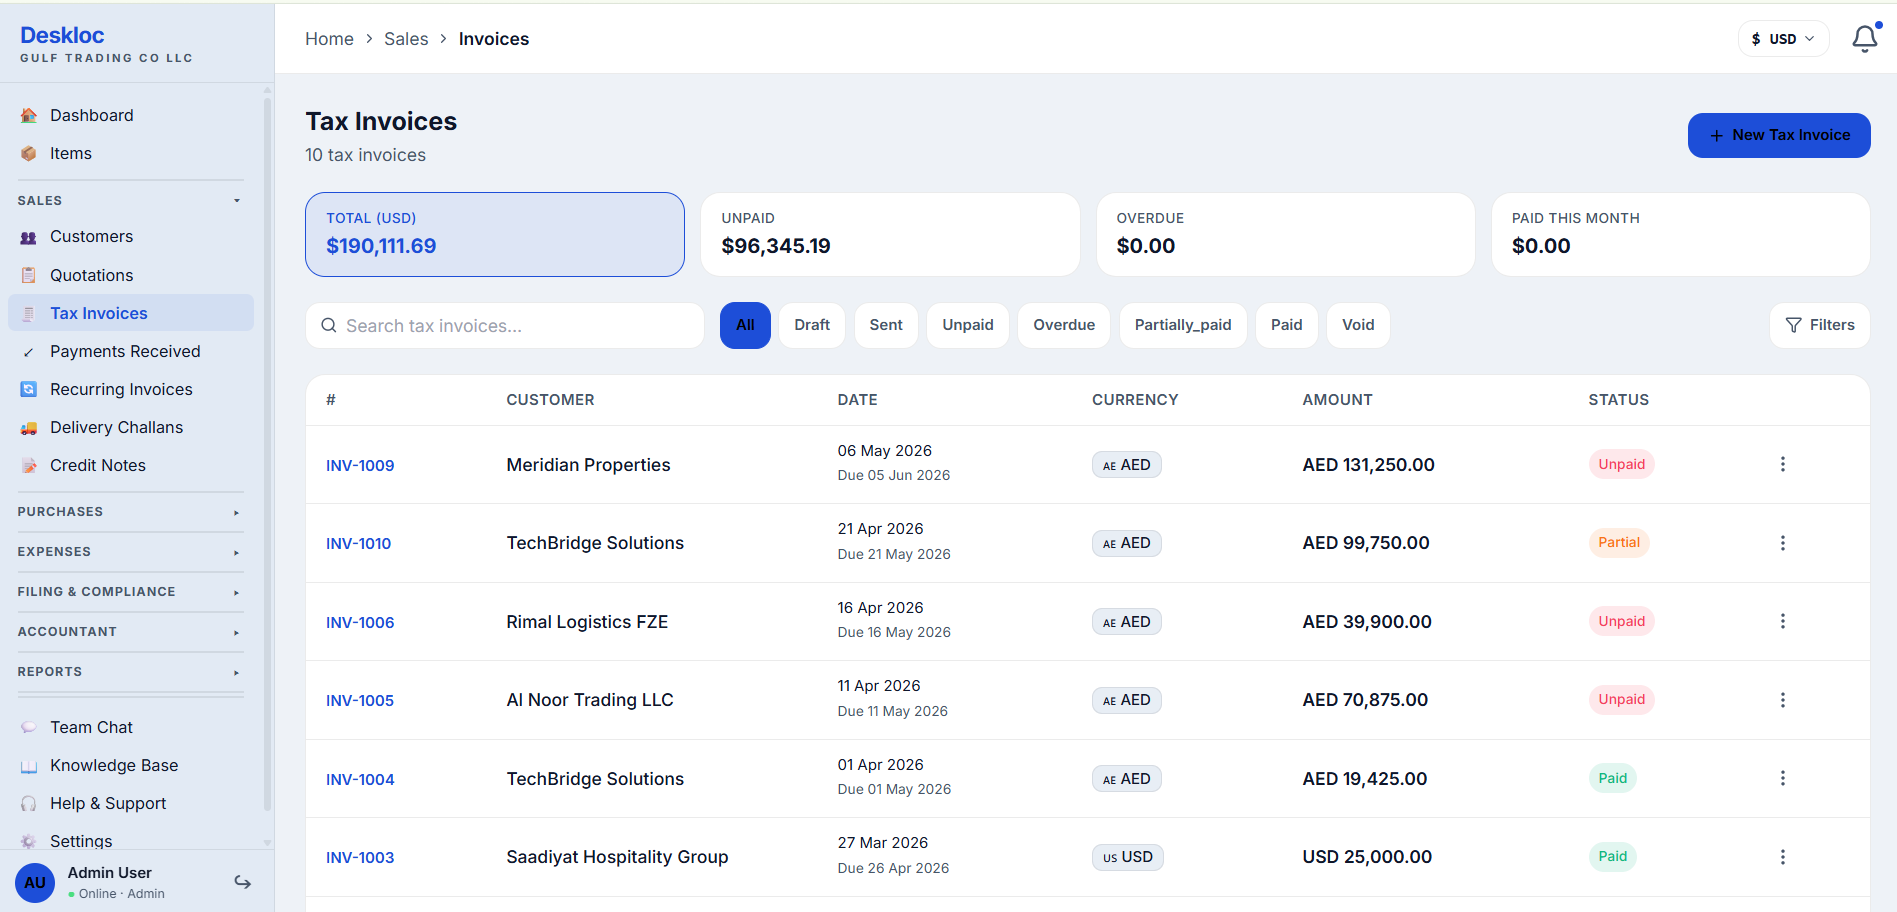Open invoice INV-1003

[x=360, y=858]
